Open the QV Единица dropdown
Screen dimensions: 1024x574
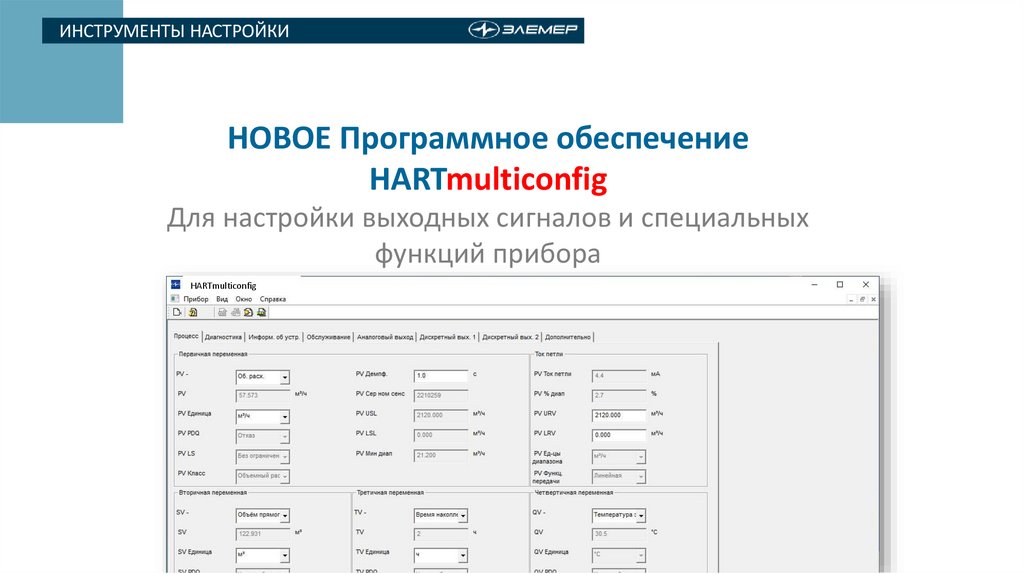coord(619,555)
